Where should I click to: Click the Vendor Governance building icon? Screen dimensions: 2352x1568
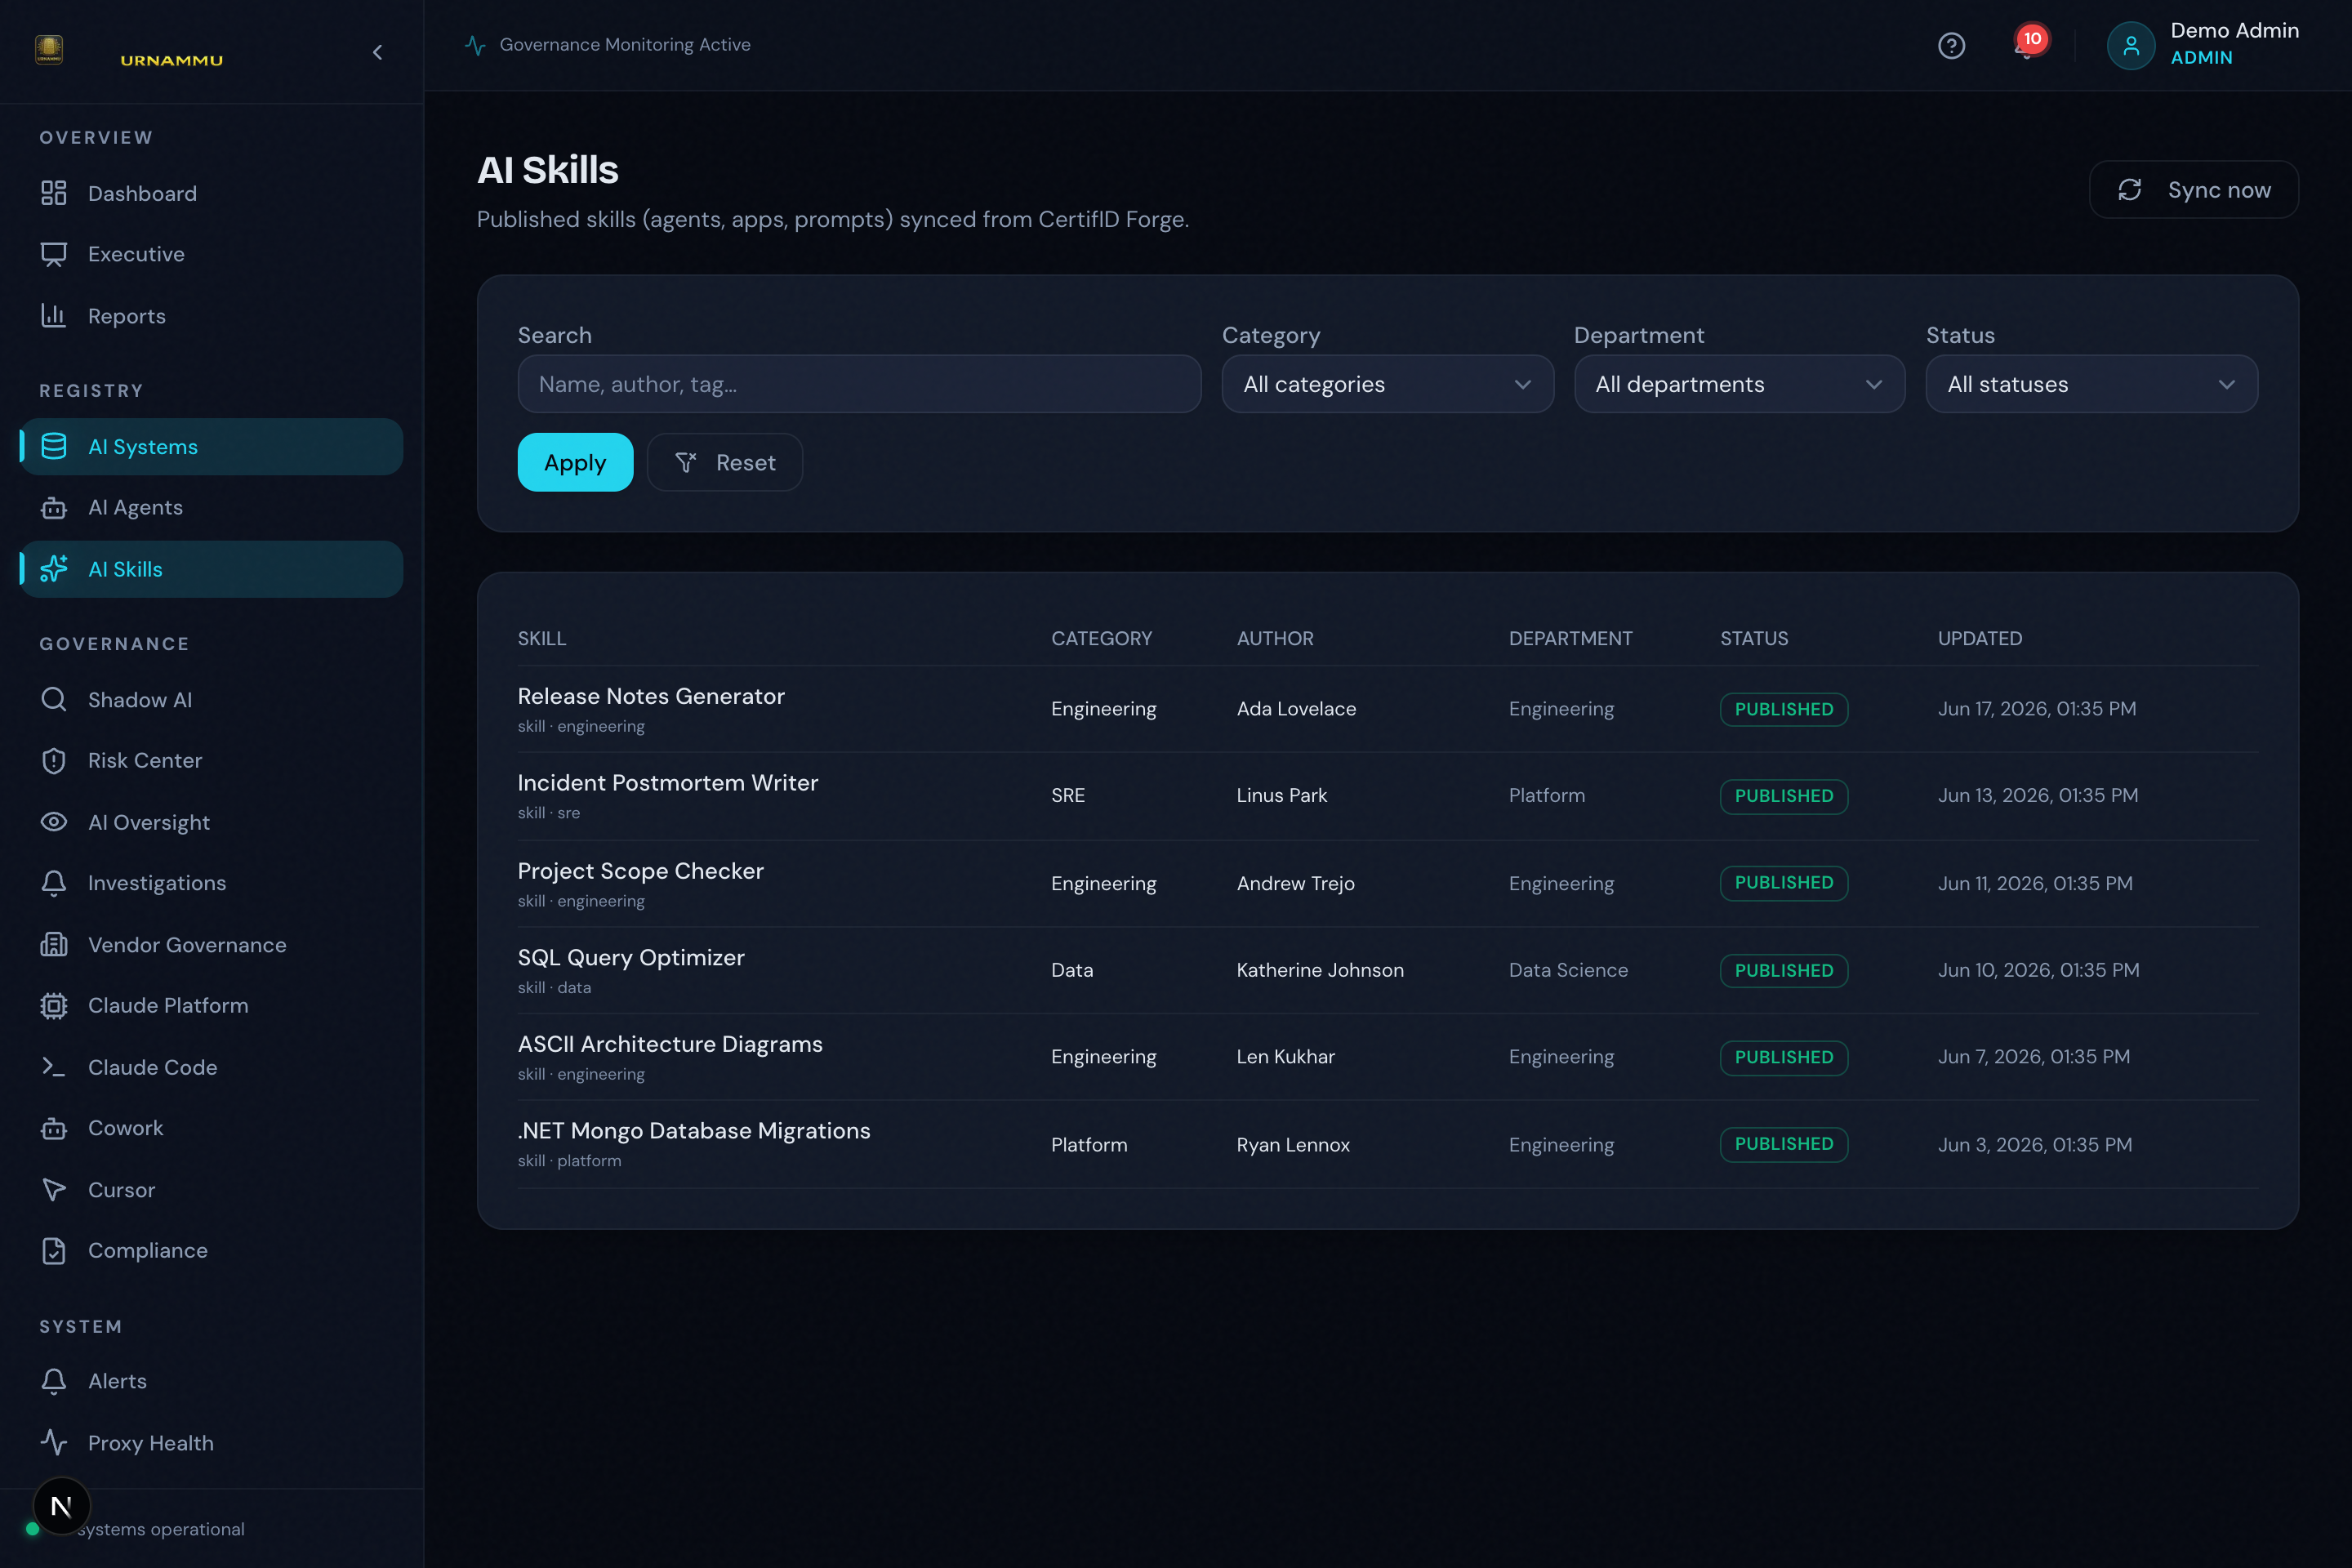pyautogui.click(x=54, y=944)
